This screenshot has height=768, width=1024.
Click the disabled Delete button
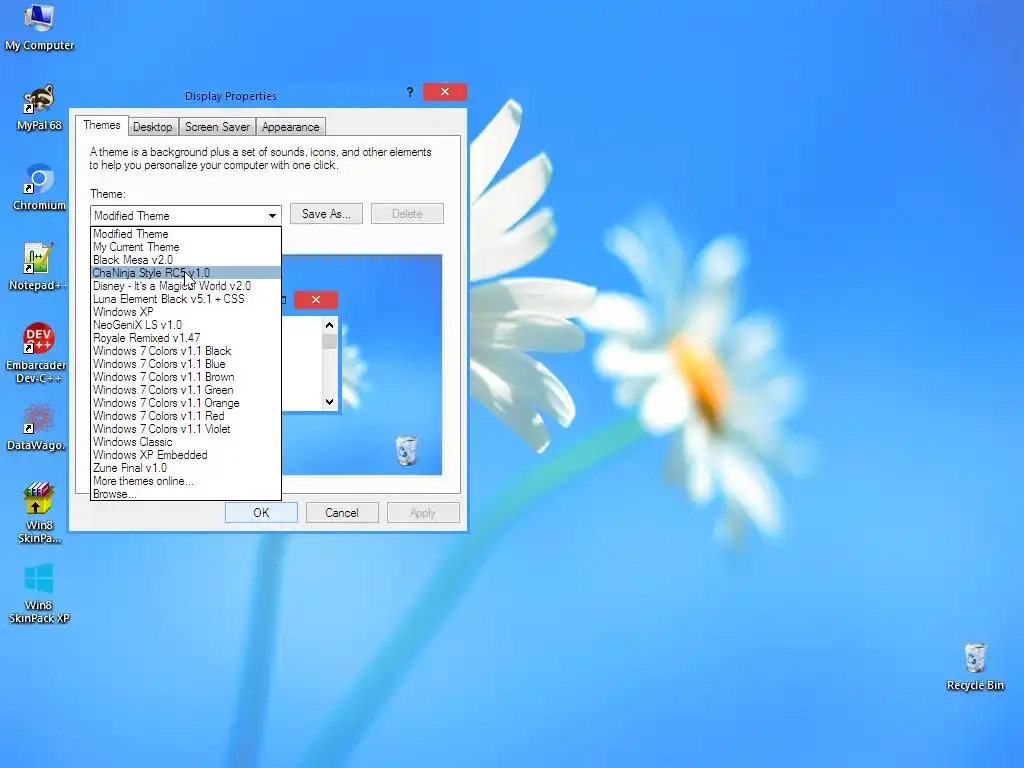[407, 214]
